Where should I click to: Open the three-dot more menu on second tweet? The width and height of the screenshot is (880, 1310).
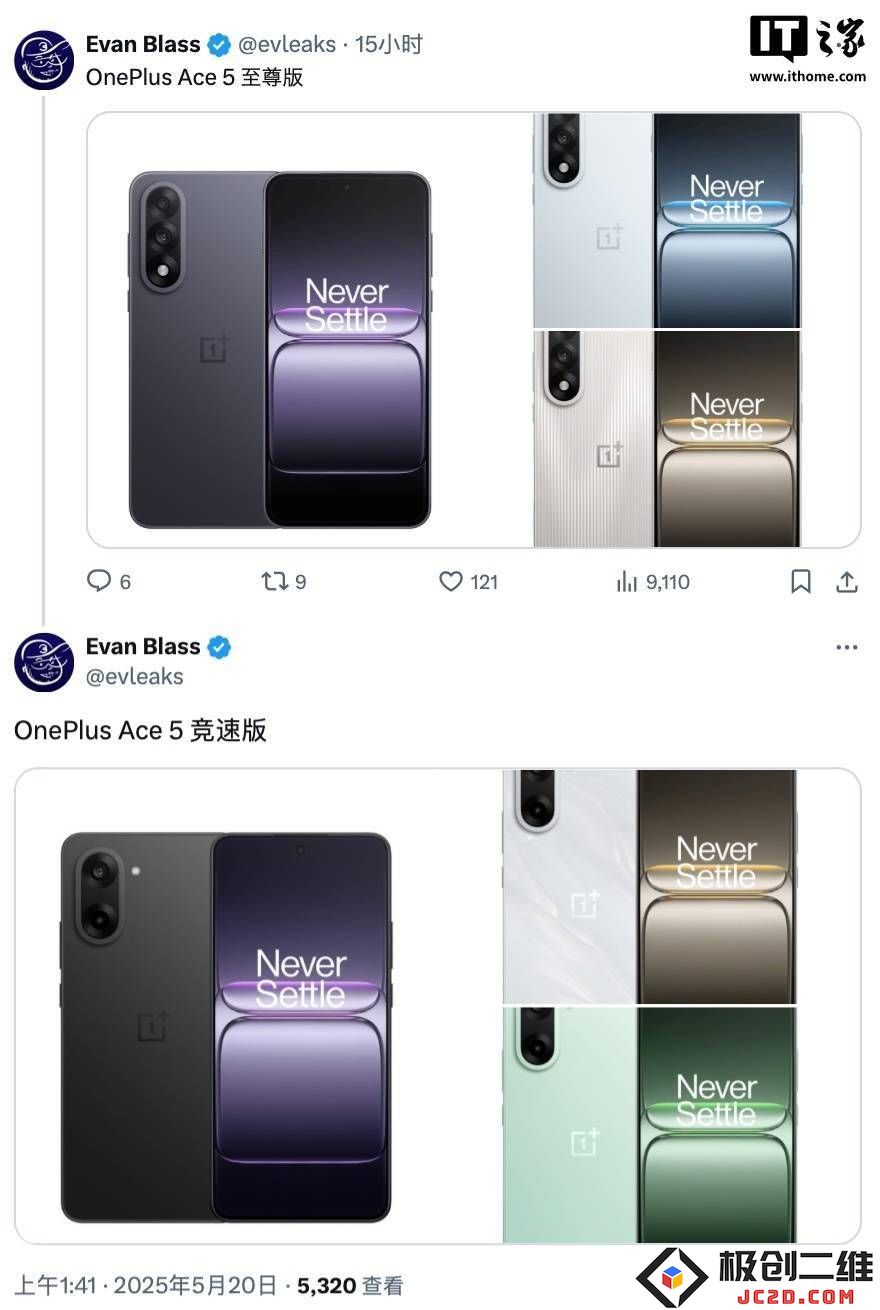(x=846, y=648)
